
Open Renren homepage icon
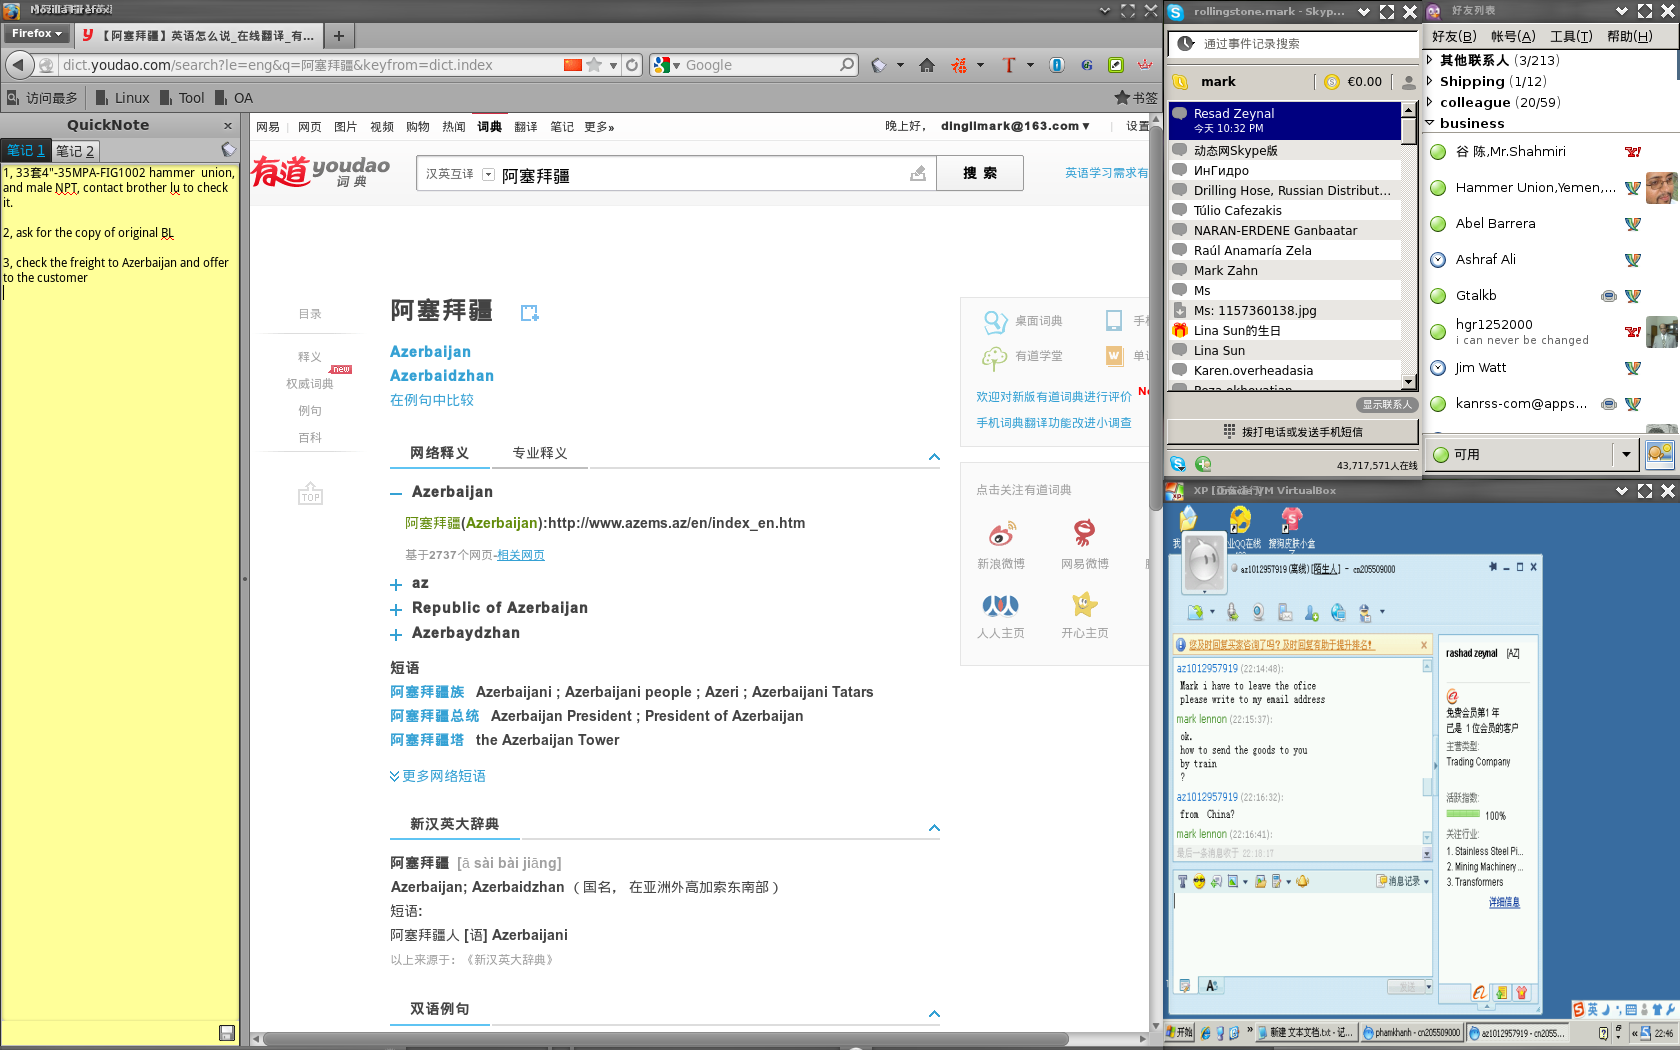[1001, 605]
